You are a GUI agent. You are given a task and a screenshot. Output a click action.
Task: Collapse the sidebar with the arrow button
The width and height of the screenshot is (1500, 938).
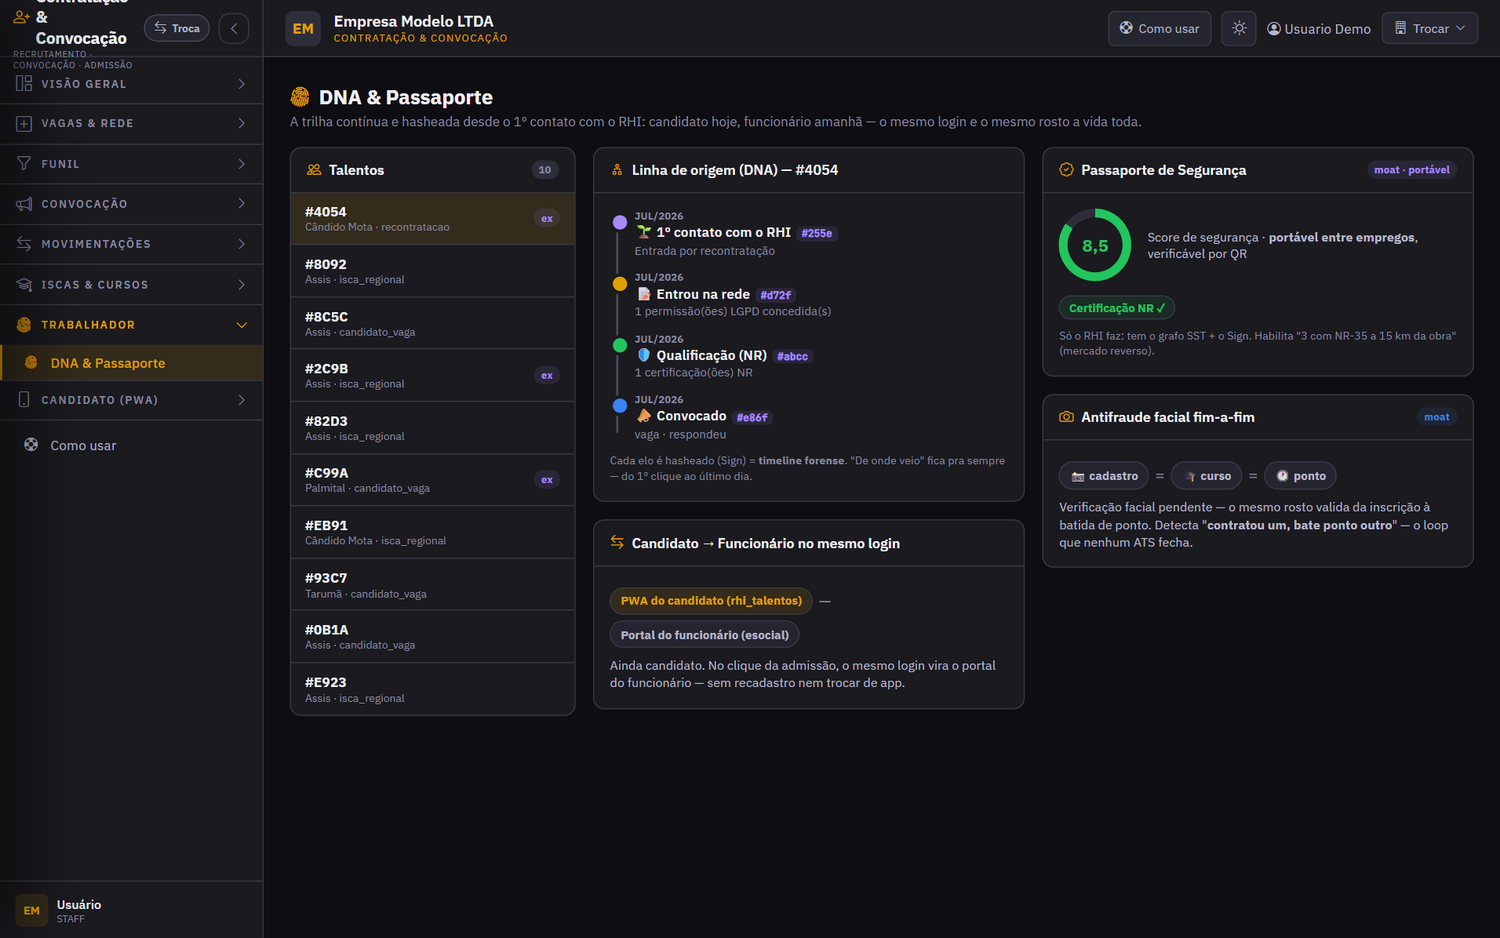click(234, 28)
